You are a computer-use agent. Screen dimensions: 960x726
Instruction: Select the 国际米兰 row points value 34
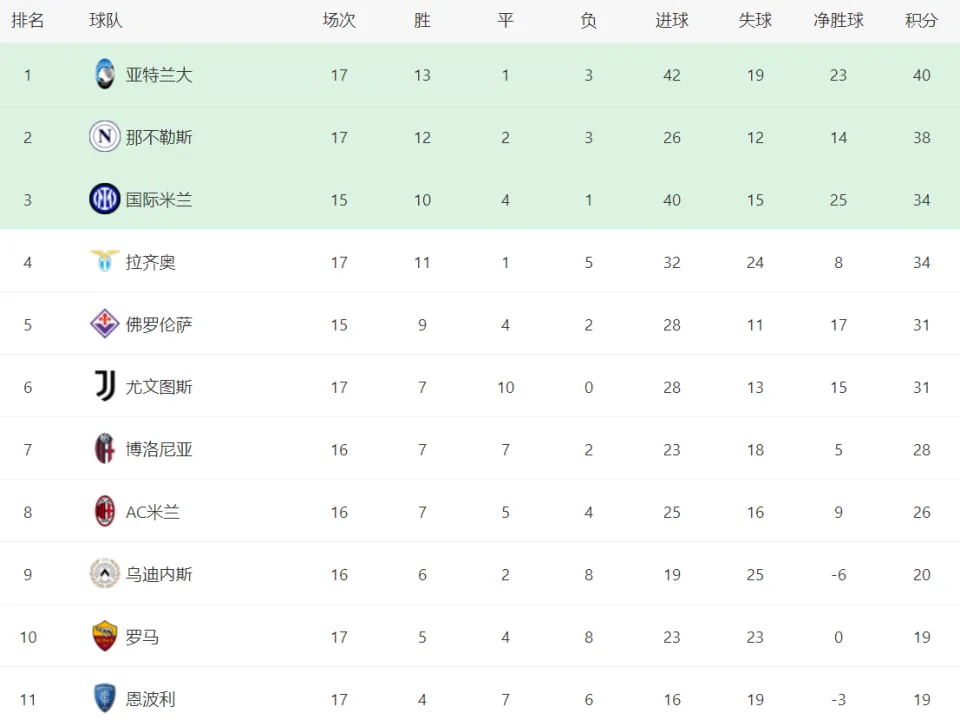(921, 200)
